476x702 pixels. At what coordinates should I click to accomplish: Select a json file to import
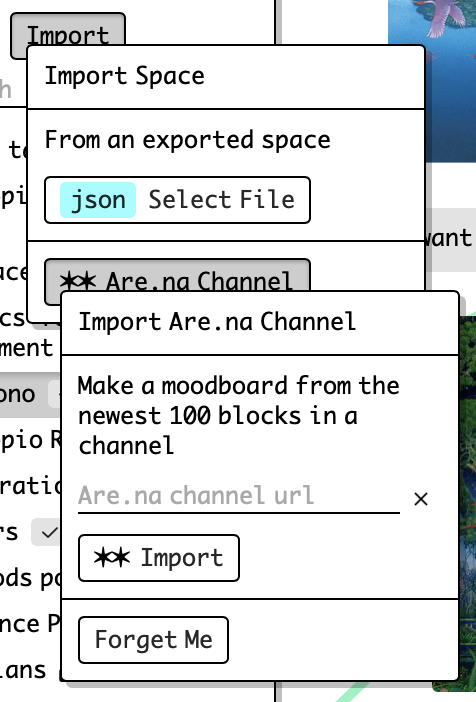click(177, 200)
